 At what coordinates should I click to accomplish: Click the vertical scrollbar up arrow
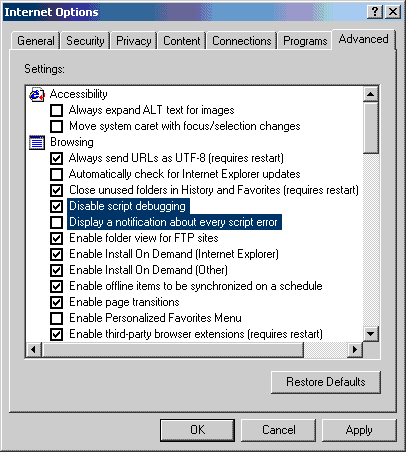[x=371, y=94]
